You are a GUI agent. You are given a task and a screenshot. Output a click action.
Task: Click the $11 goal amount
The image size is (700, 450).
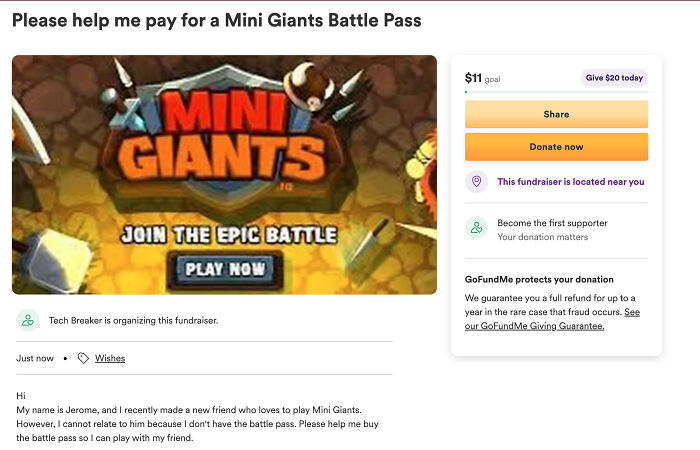474,78
